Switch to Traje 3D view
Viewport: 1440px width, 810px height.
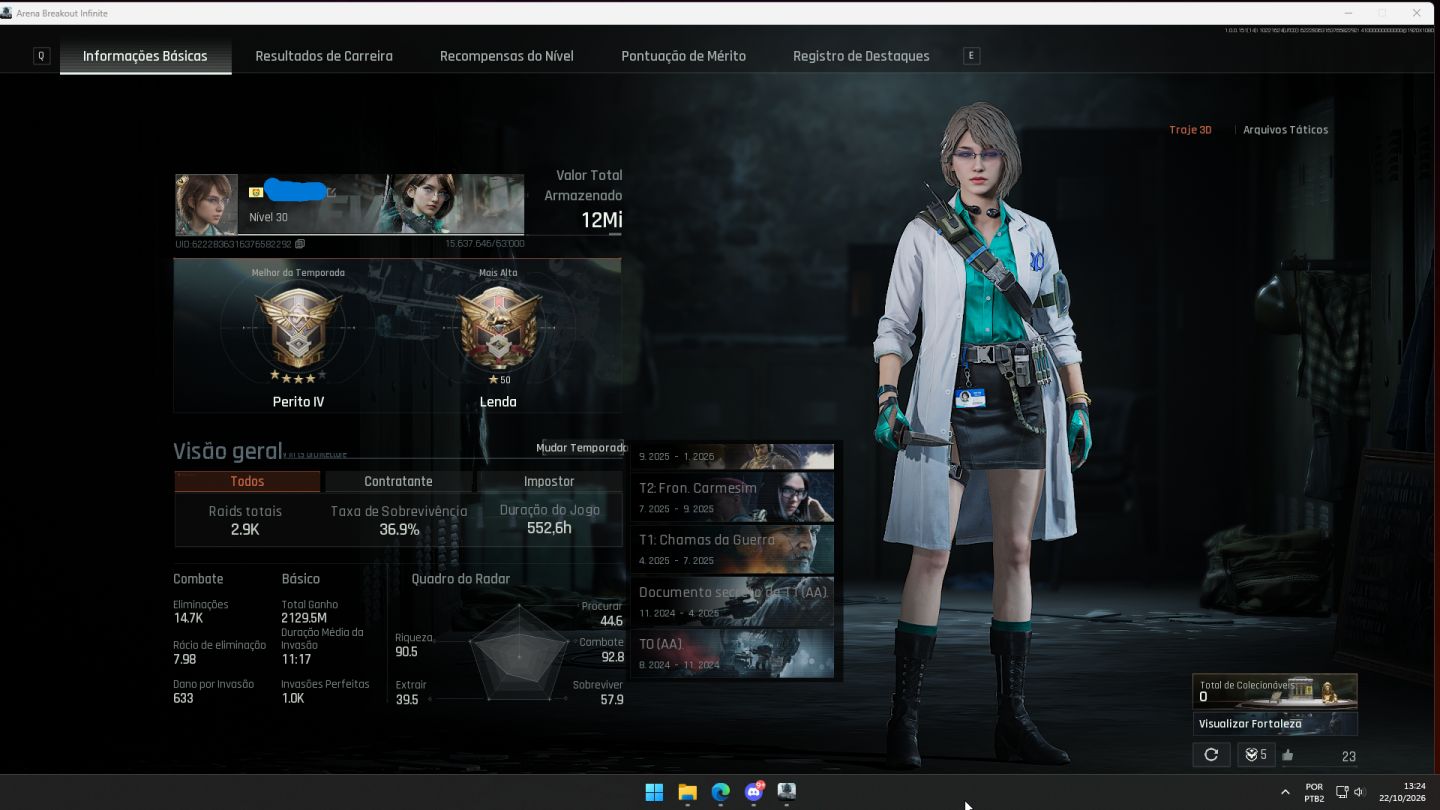tap(1190, 130)
